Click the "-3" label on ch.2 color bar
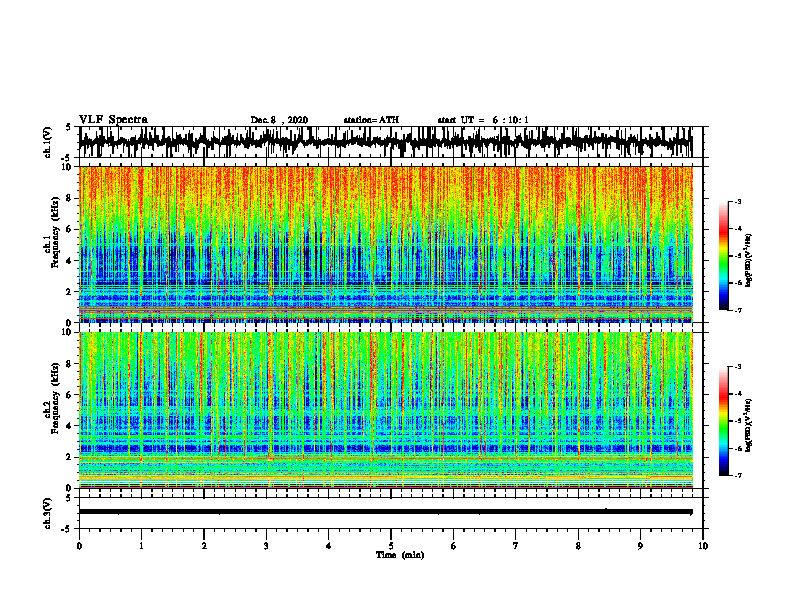 737,367
